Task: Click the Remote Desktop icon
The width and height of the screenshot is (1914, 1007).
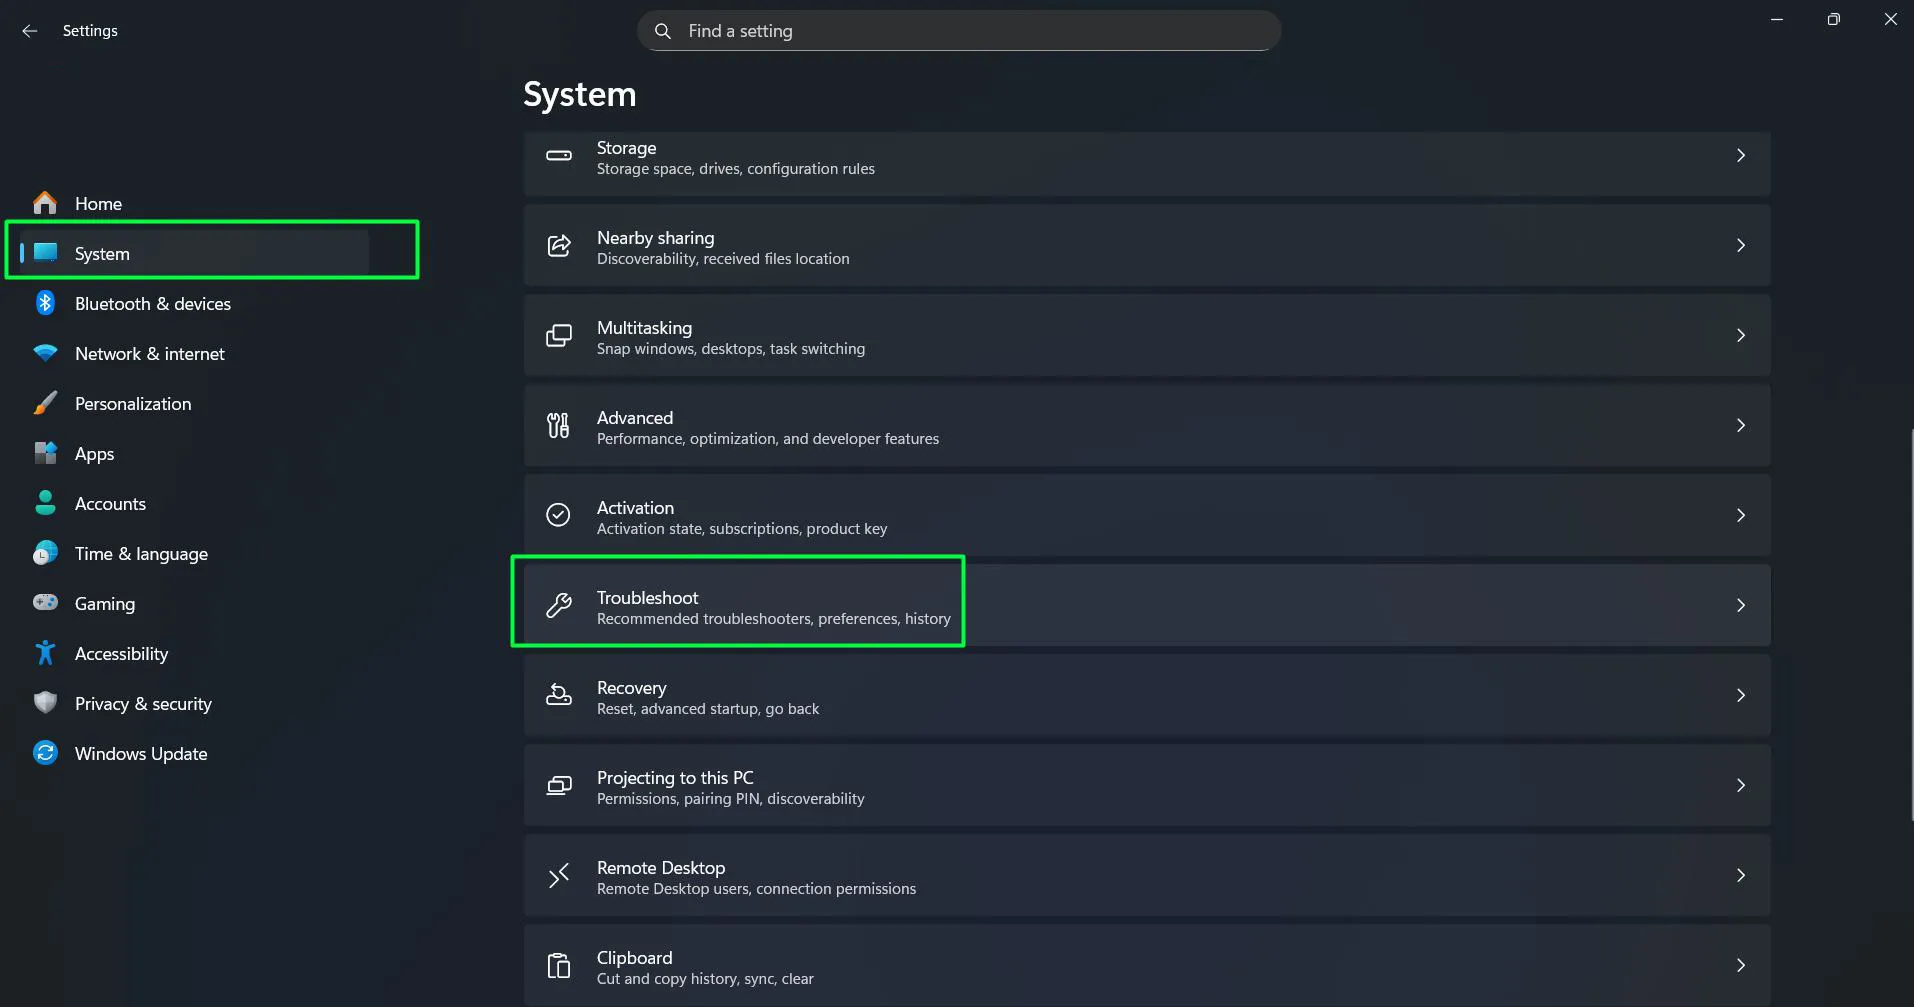Action: click(x=558, y=874)
